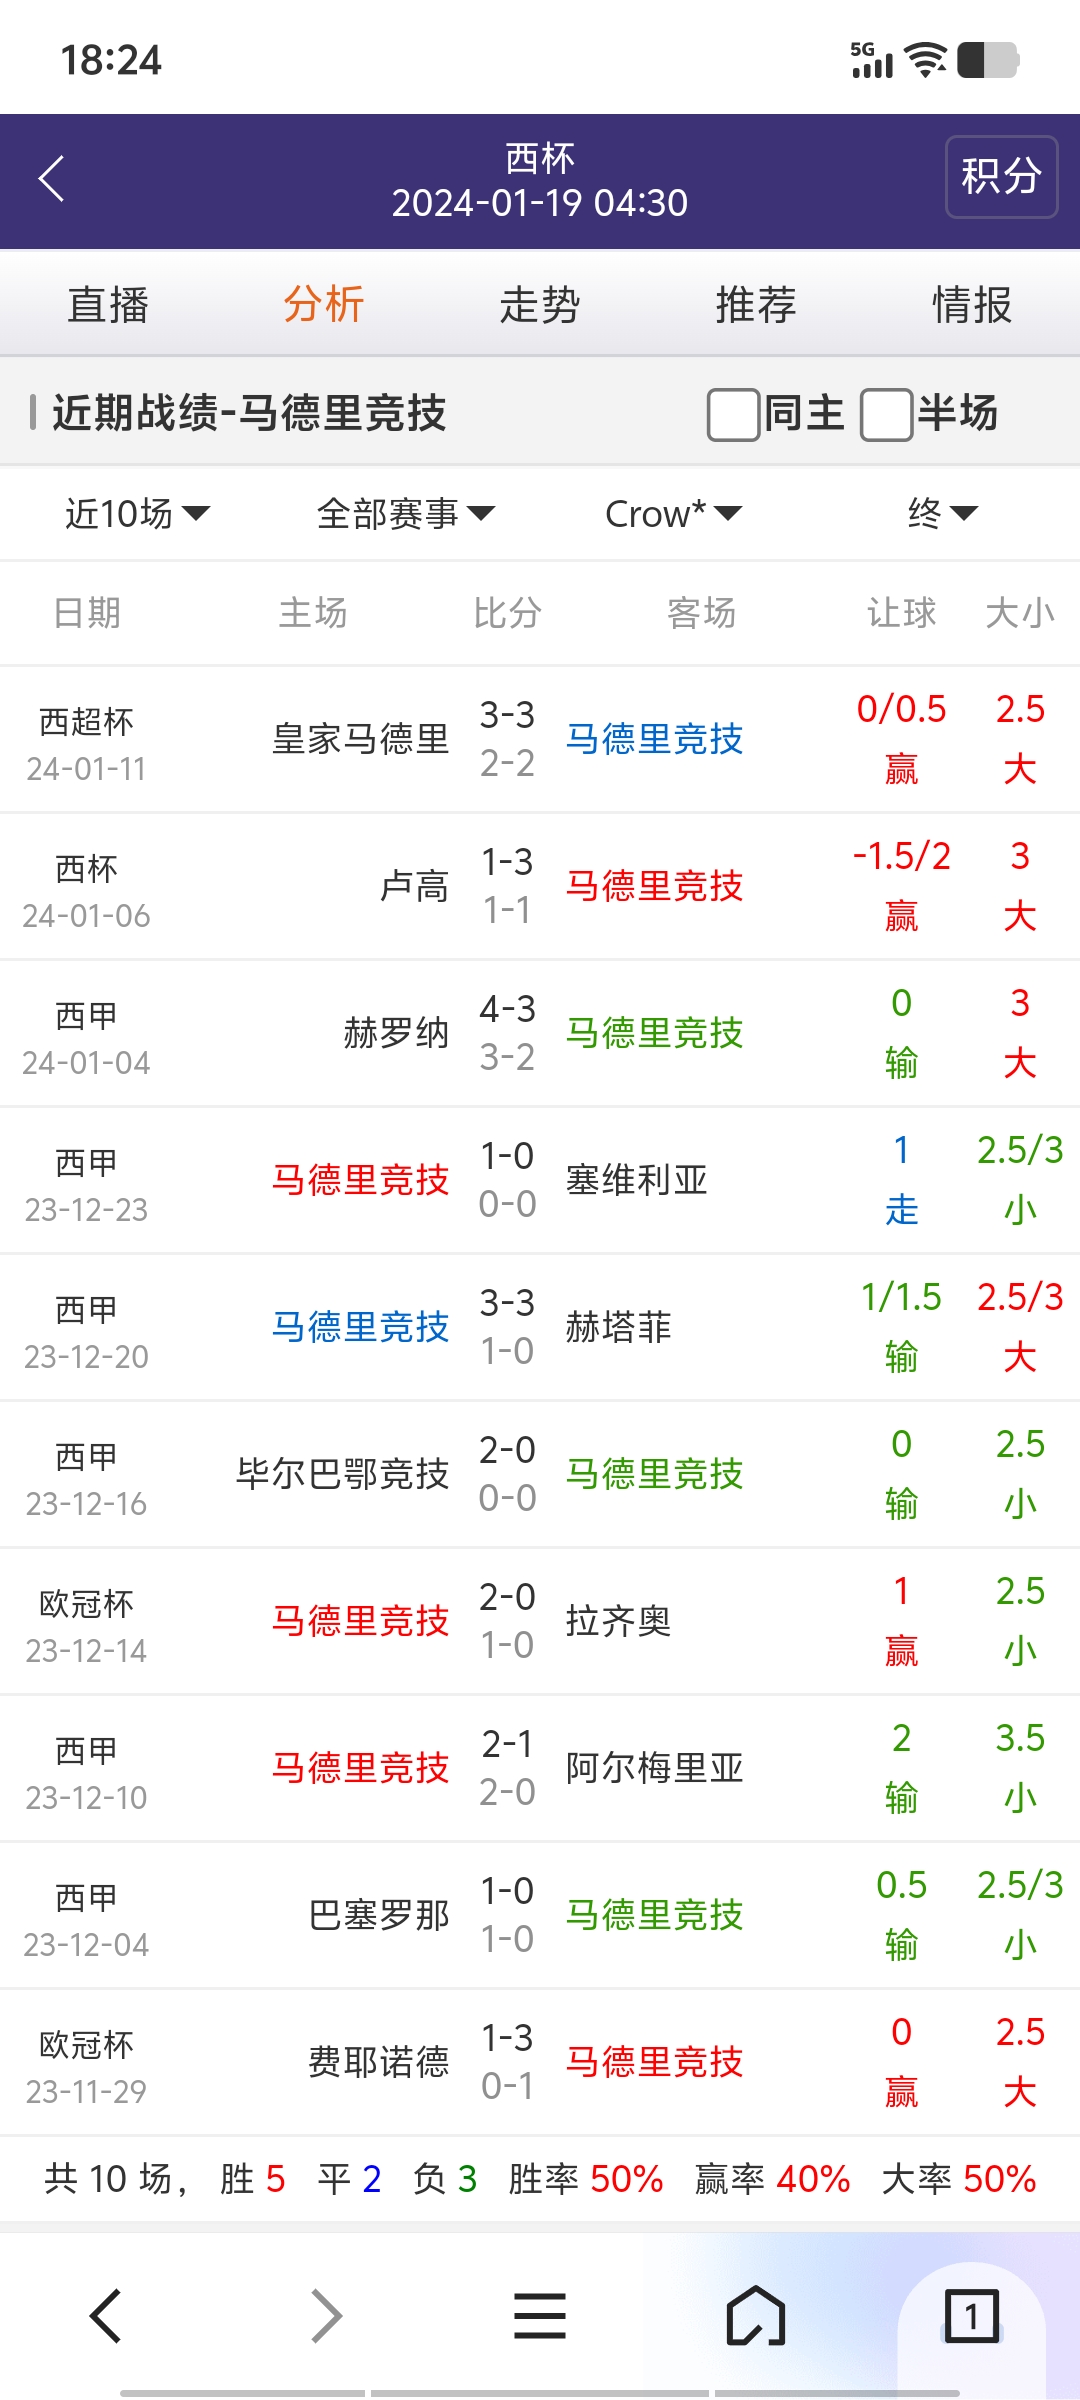1080x2400 pixels.
Task: Enable the 同主 checkbox
Action: (x=733, y=415)
